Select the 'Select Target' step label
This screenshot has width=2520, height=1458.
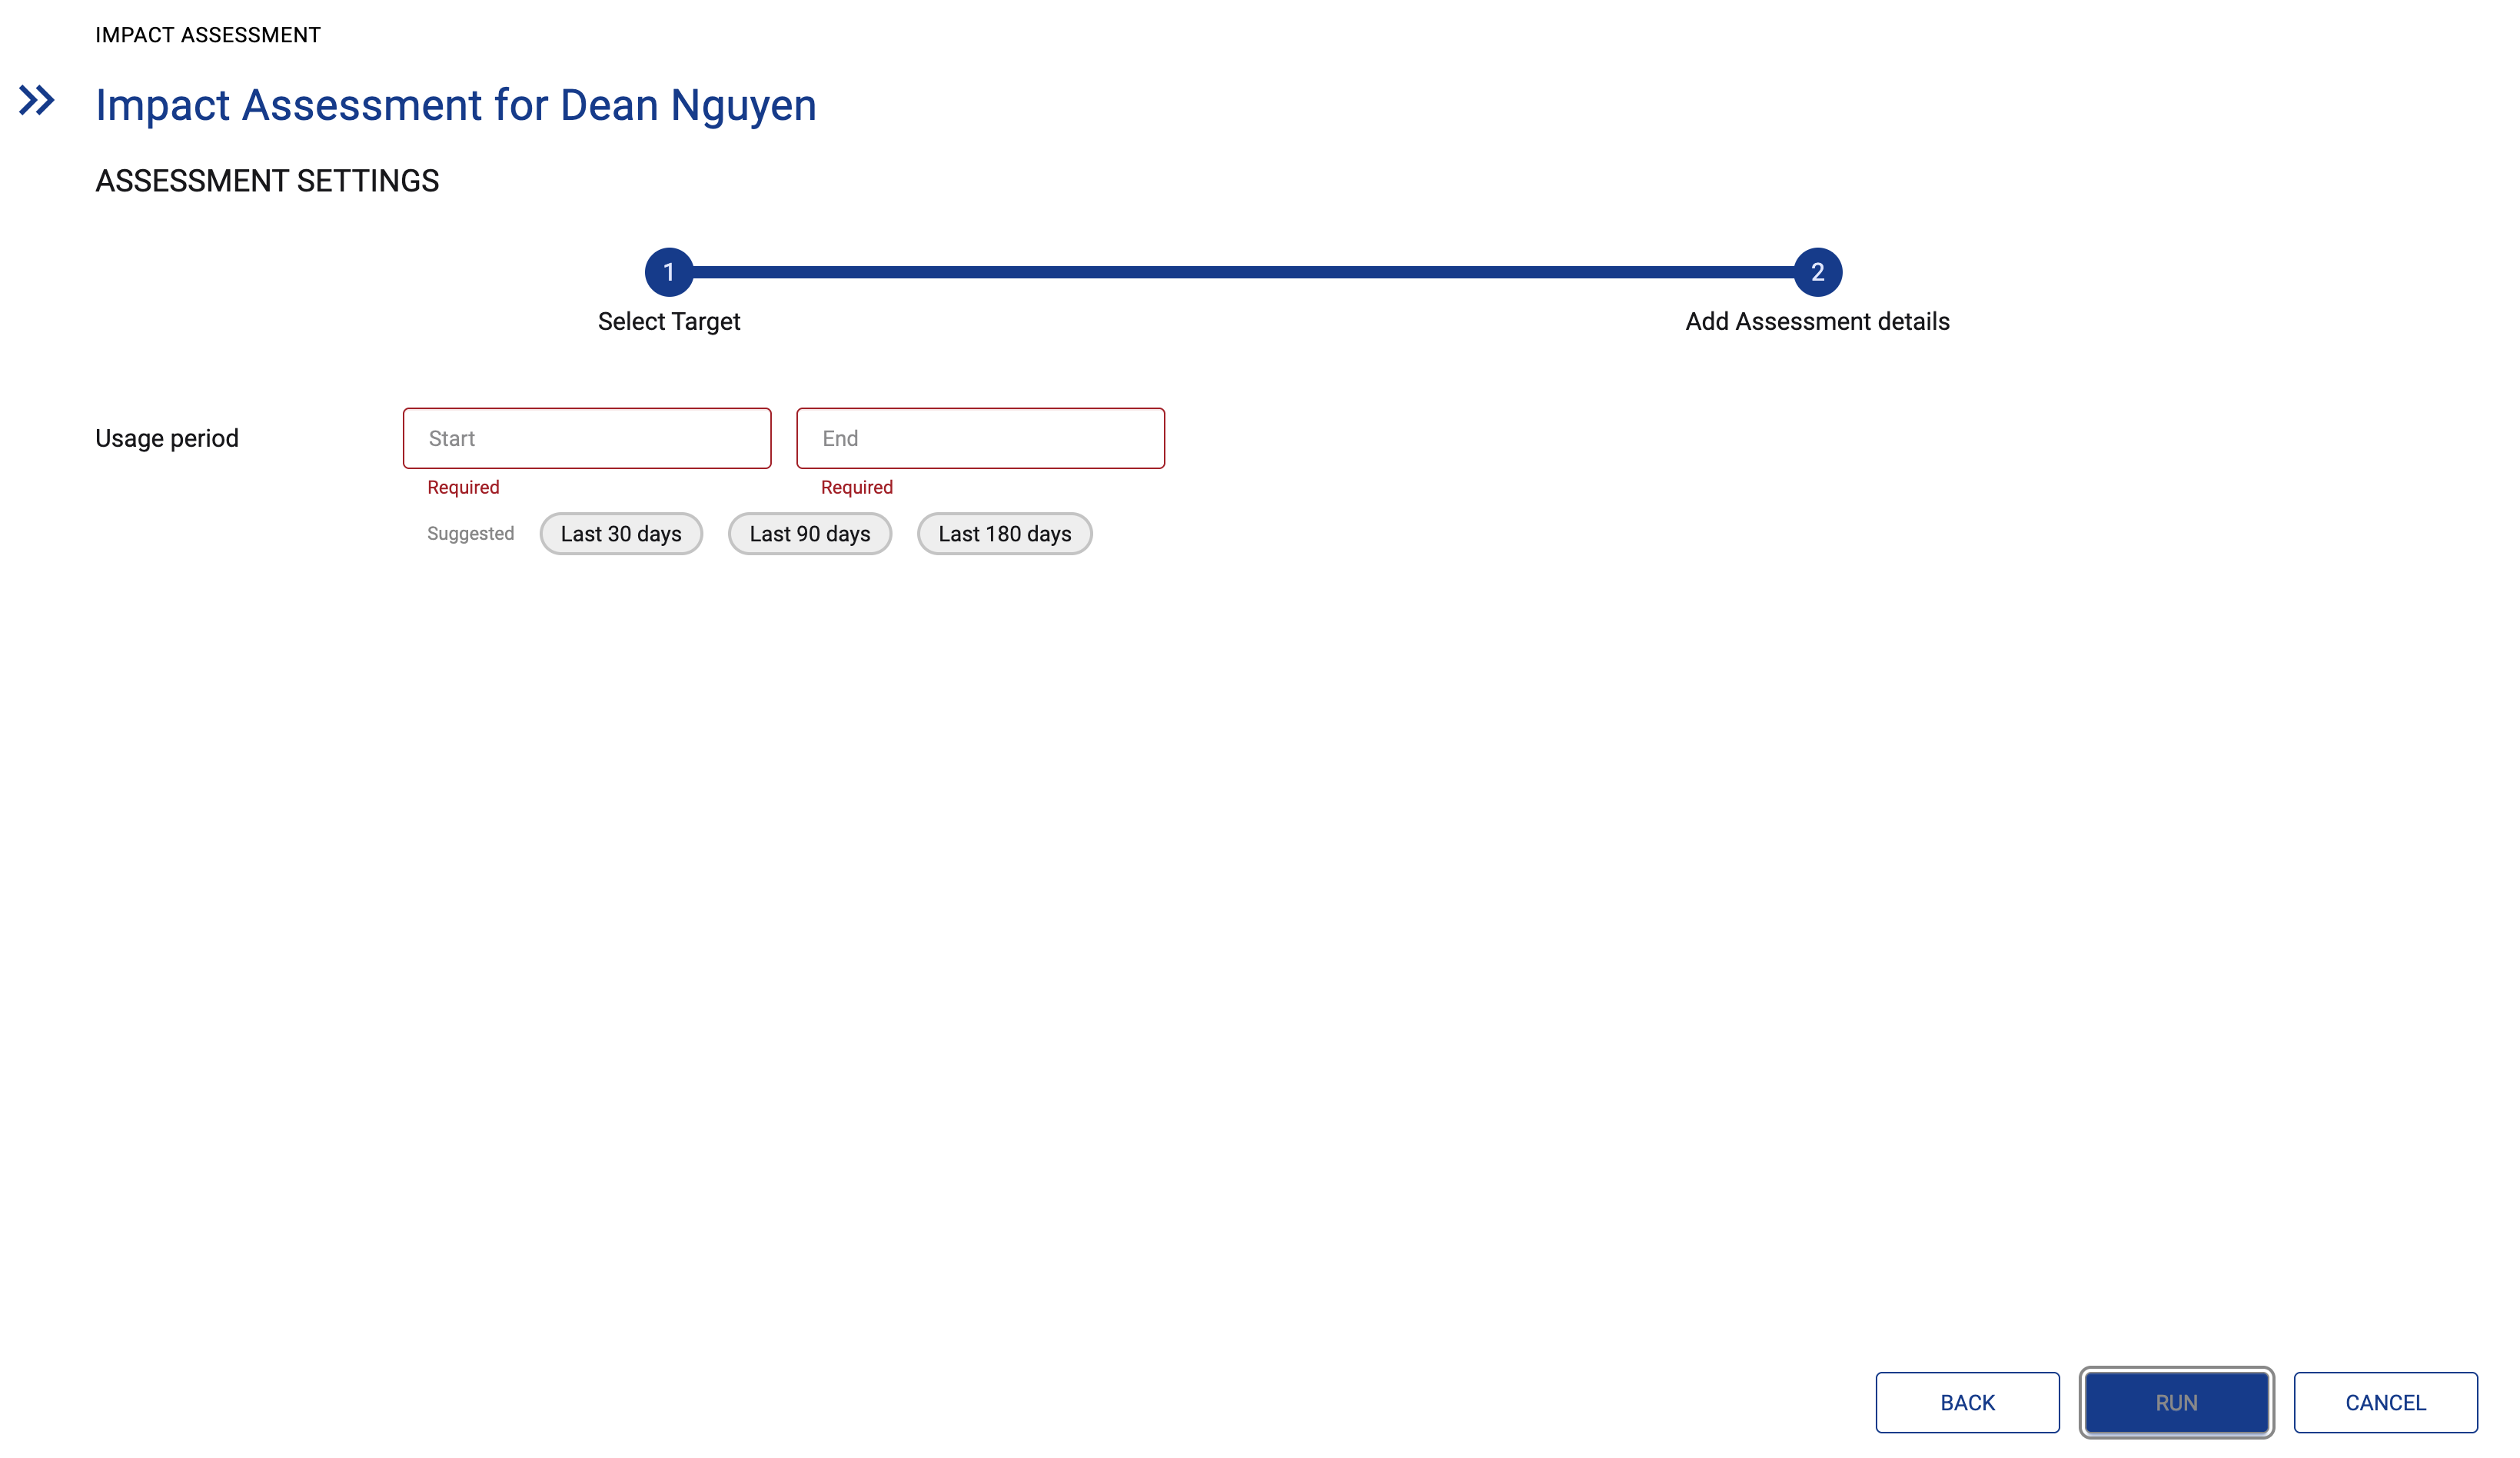tap(669, 321)
